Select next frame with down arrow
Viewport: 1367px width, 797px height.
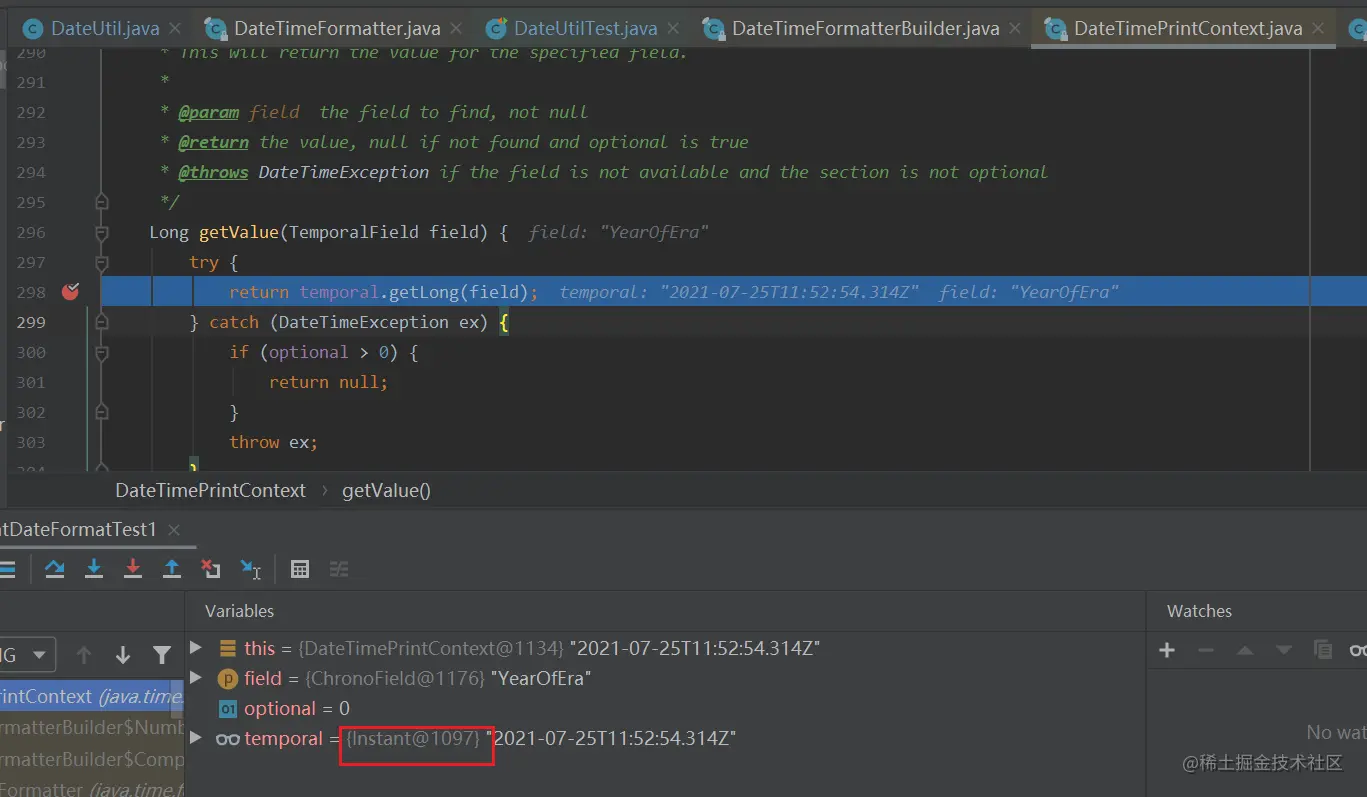tap(123, 655)
